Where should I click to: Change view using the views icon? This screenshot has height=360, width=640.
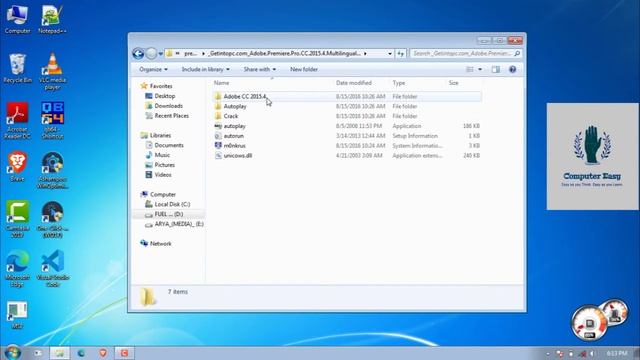[470, 69]
